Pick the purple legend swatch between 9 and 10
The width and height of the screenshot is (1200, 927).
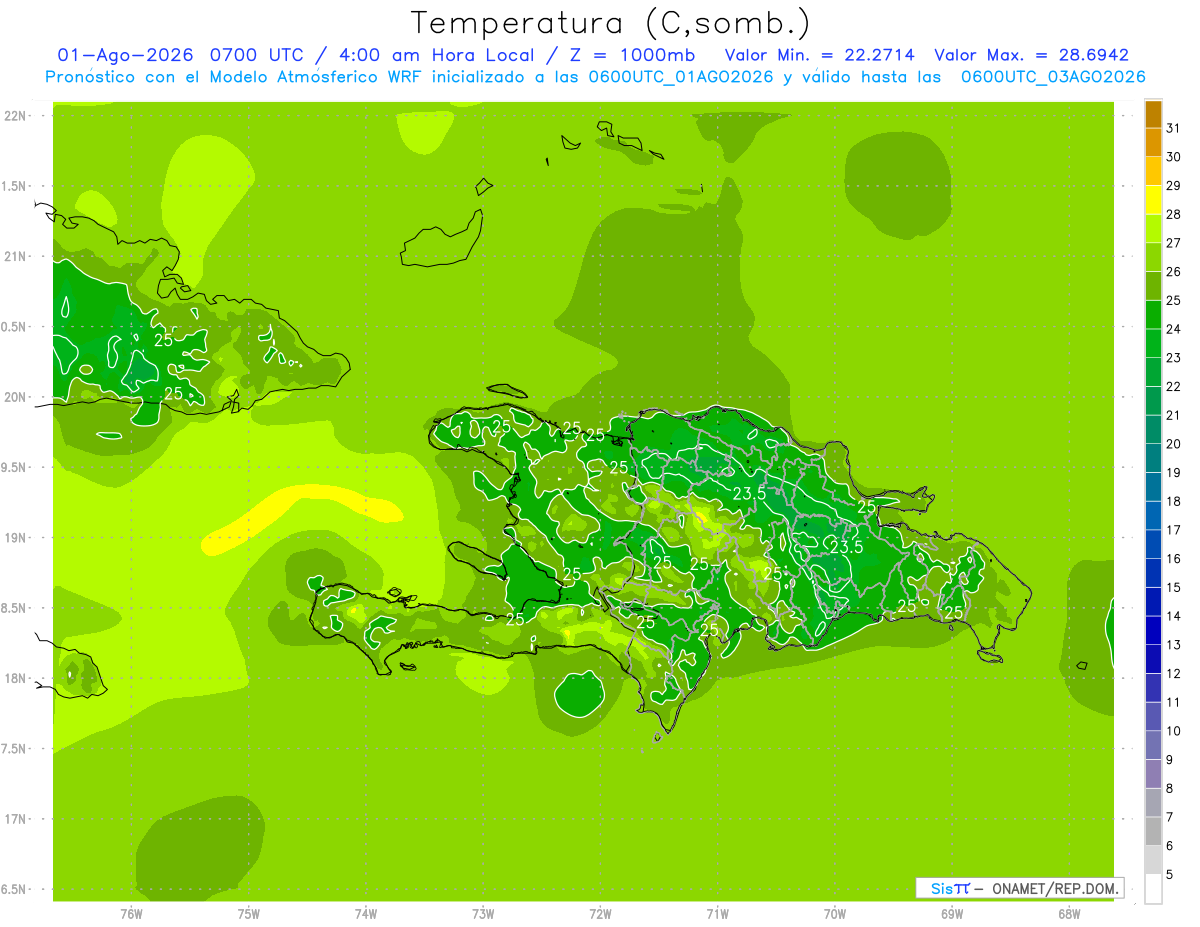point(1153,745)
